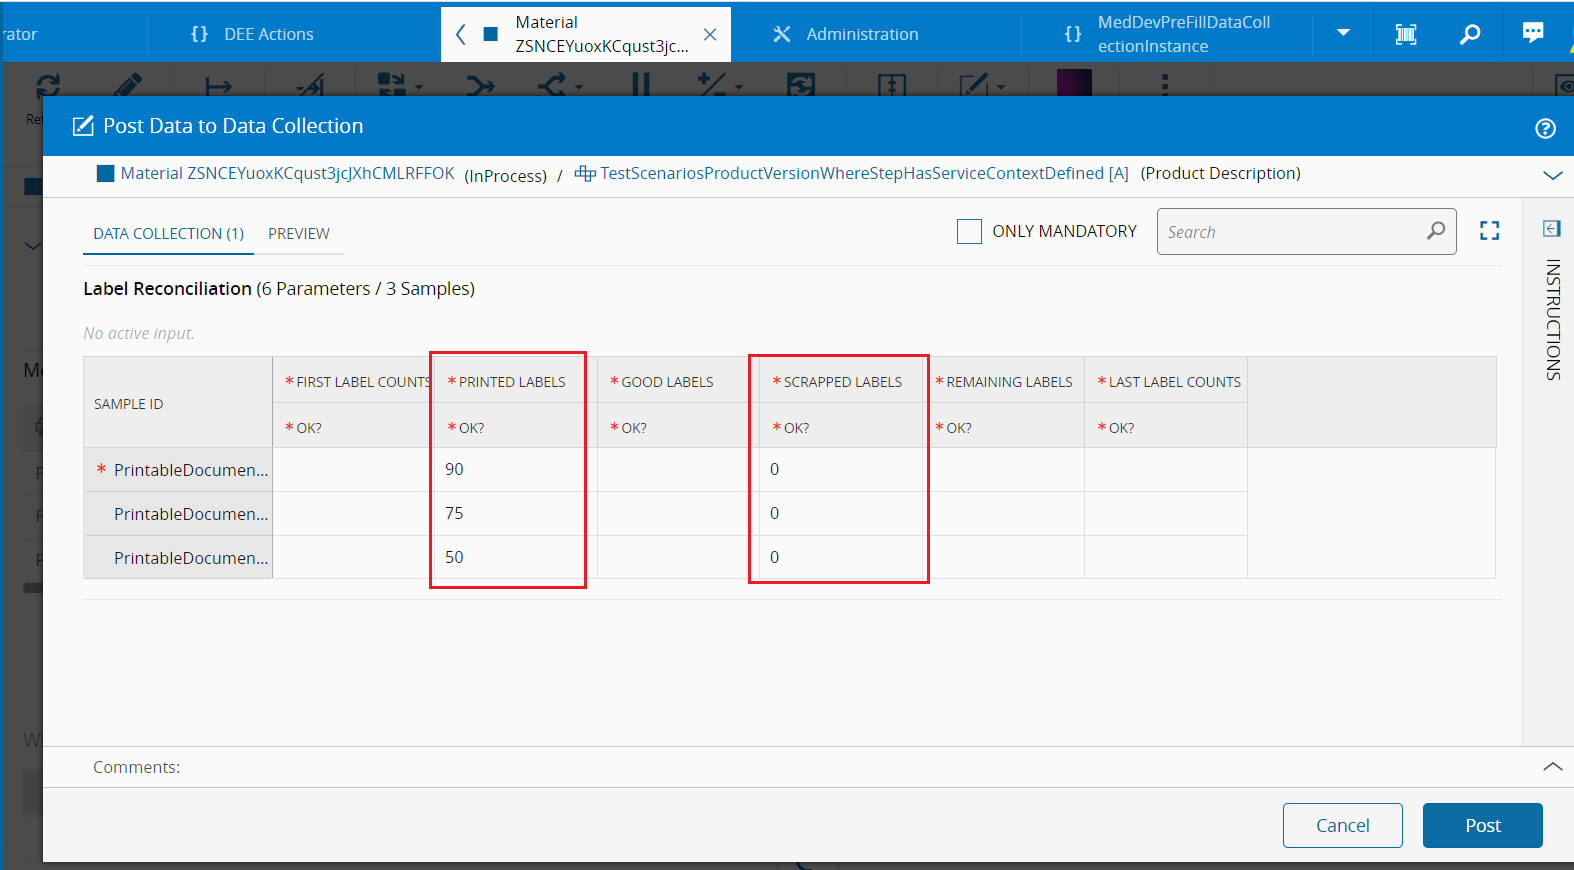Click the previous tab chevron arrow
This screenshot has width=1574, height=870.
point(460,34)
